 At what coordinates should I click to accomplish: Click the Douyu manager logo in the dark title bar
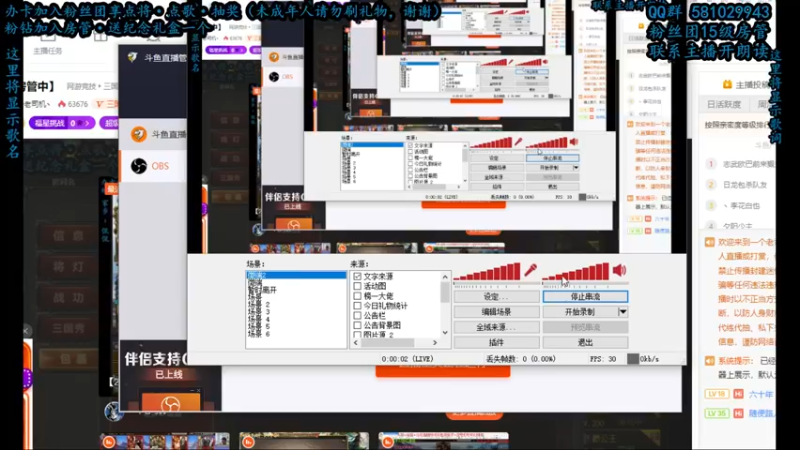point(133,57)
